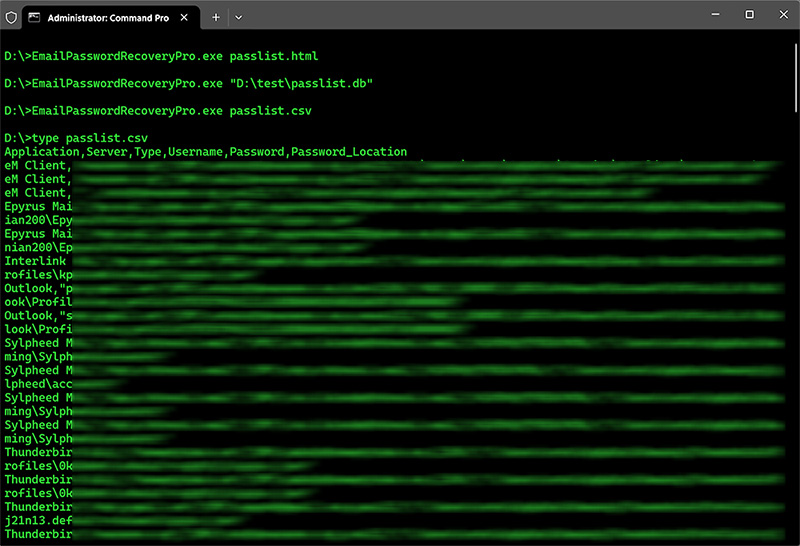Expand the new tab profile dropdown chevron
This screenshot has width=800, height=546.
tap(238, 17)
